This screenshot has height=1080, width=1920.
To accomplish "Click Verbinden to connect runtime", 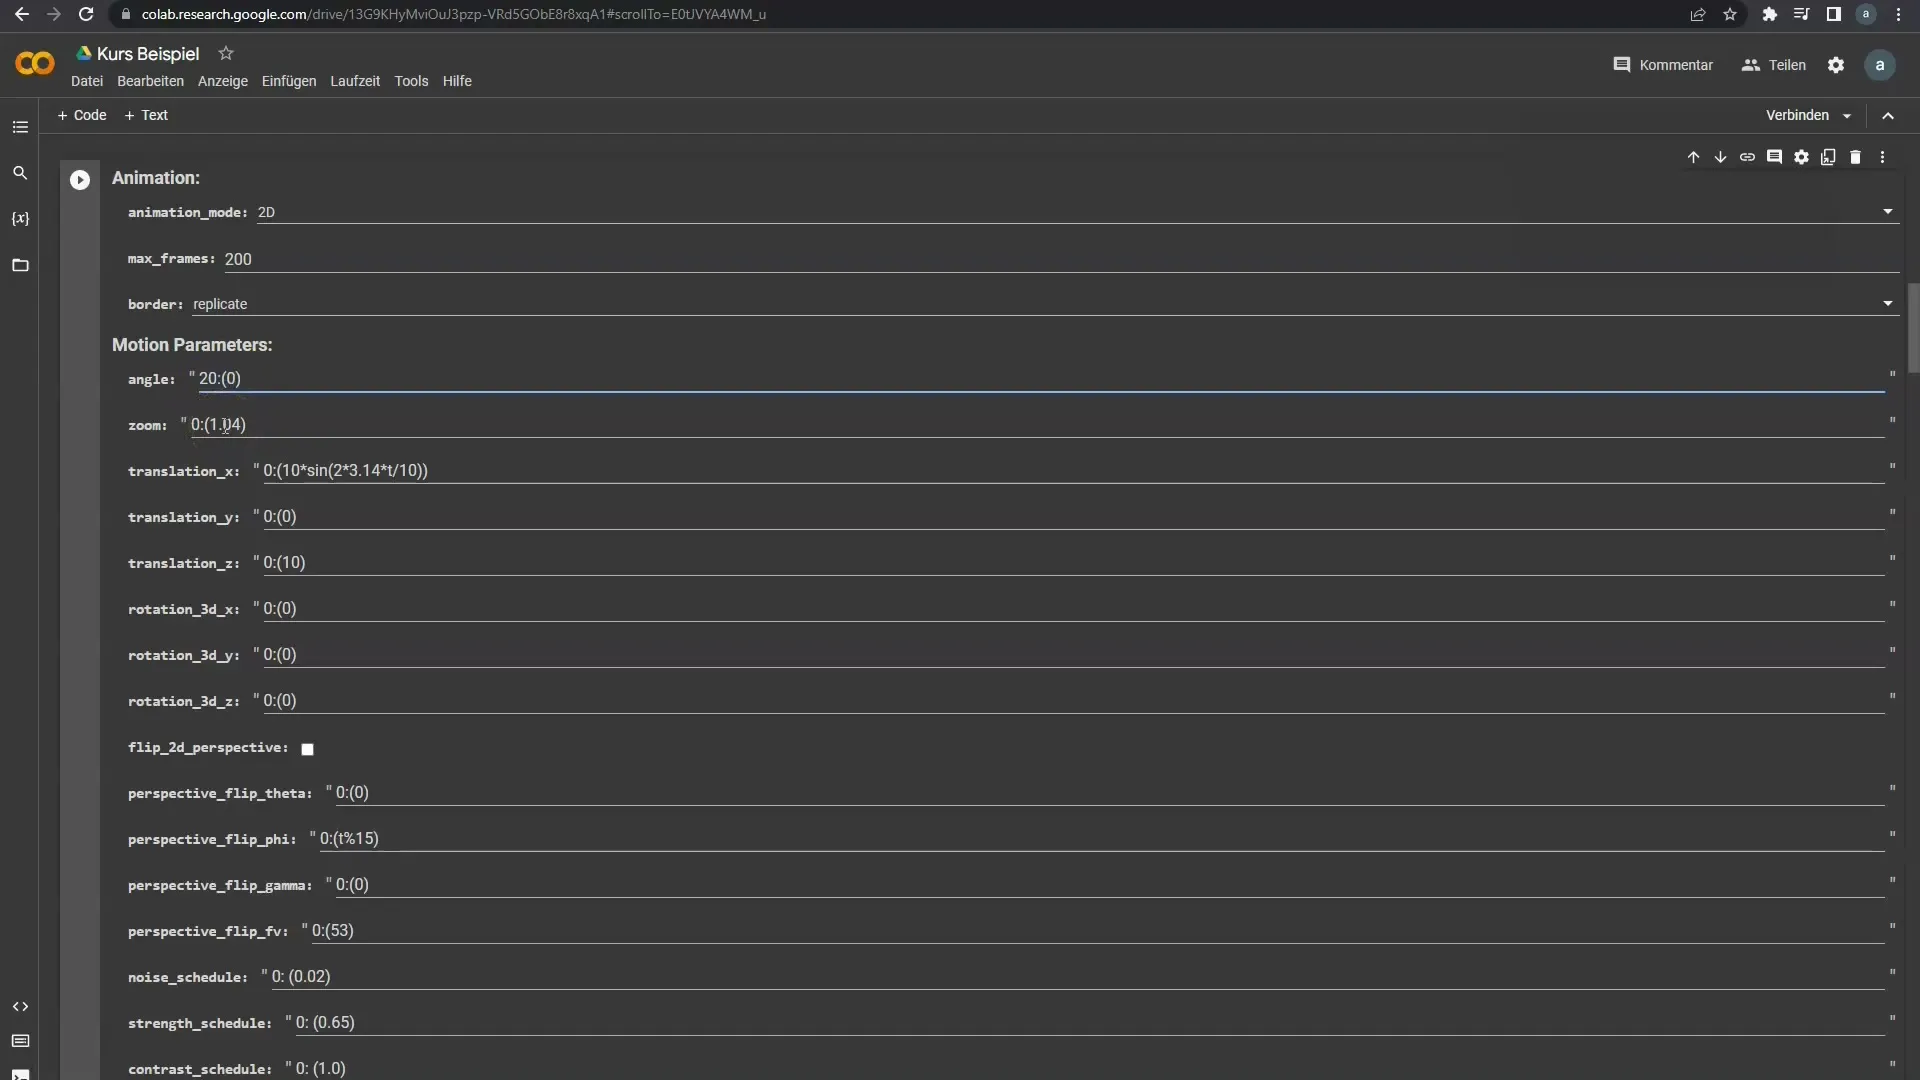I will click(1797, 115).
